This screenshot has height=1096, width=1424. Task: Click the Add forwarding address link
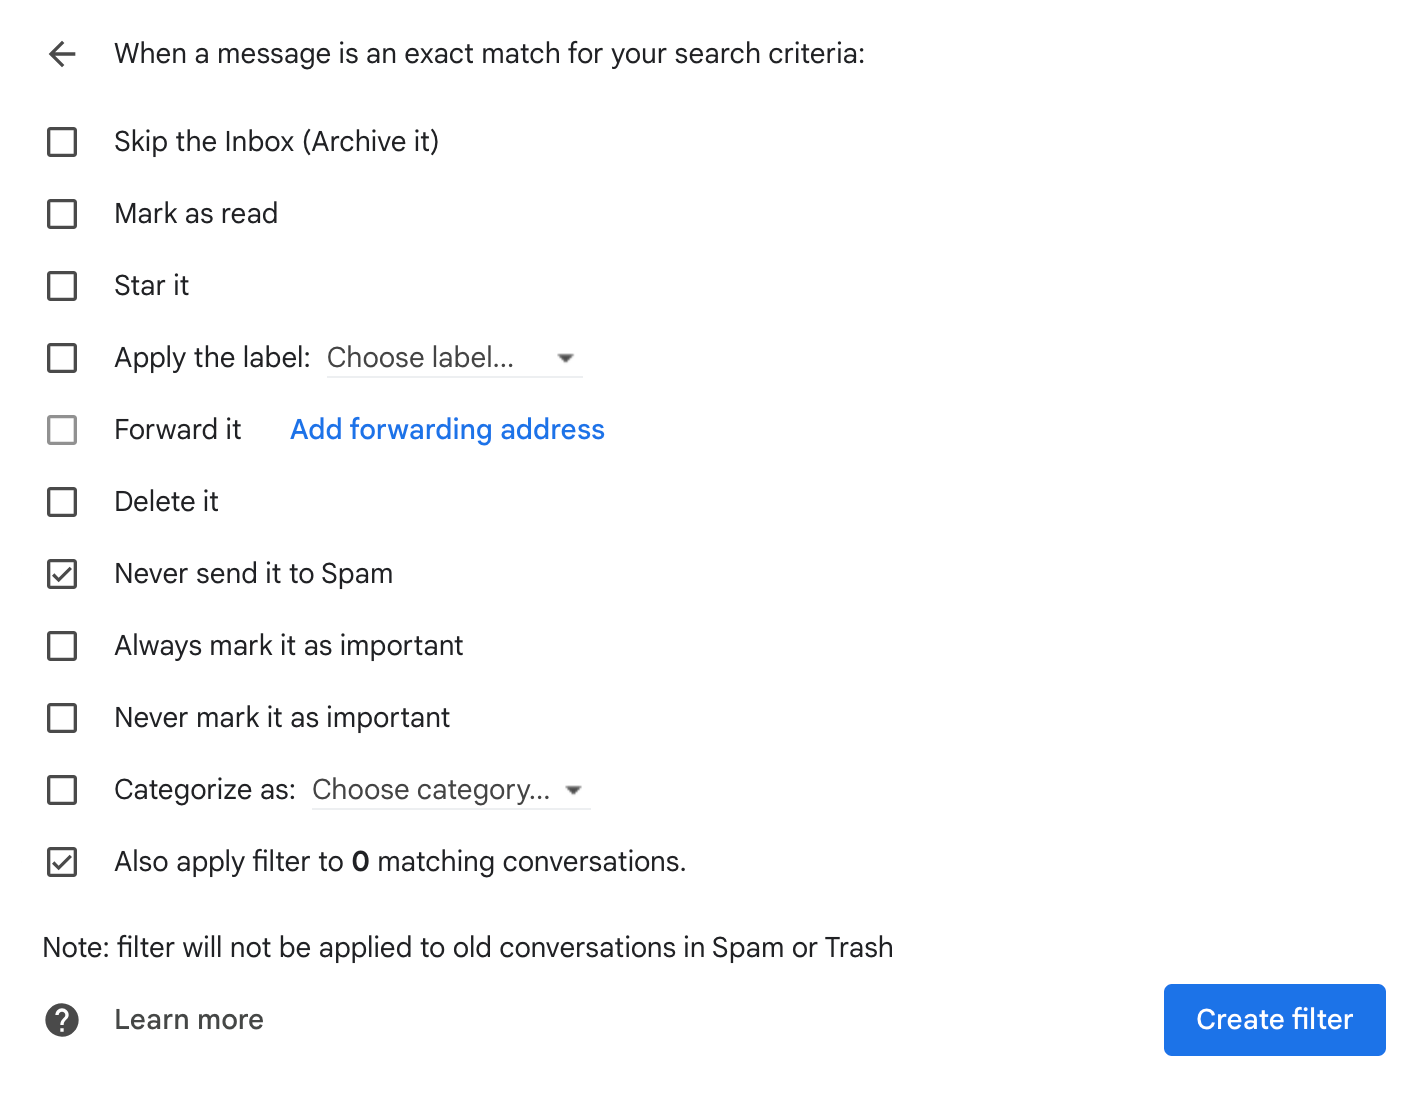click(447, 429)
